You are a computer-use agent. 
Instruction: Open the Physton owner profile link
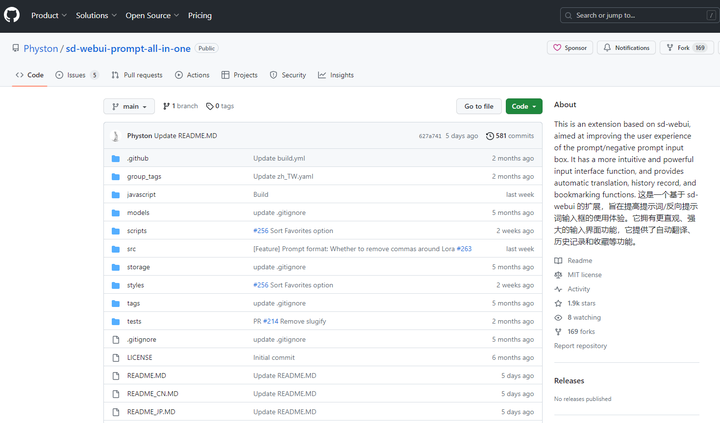[41, 49]
